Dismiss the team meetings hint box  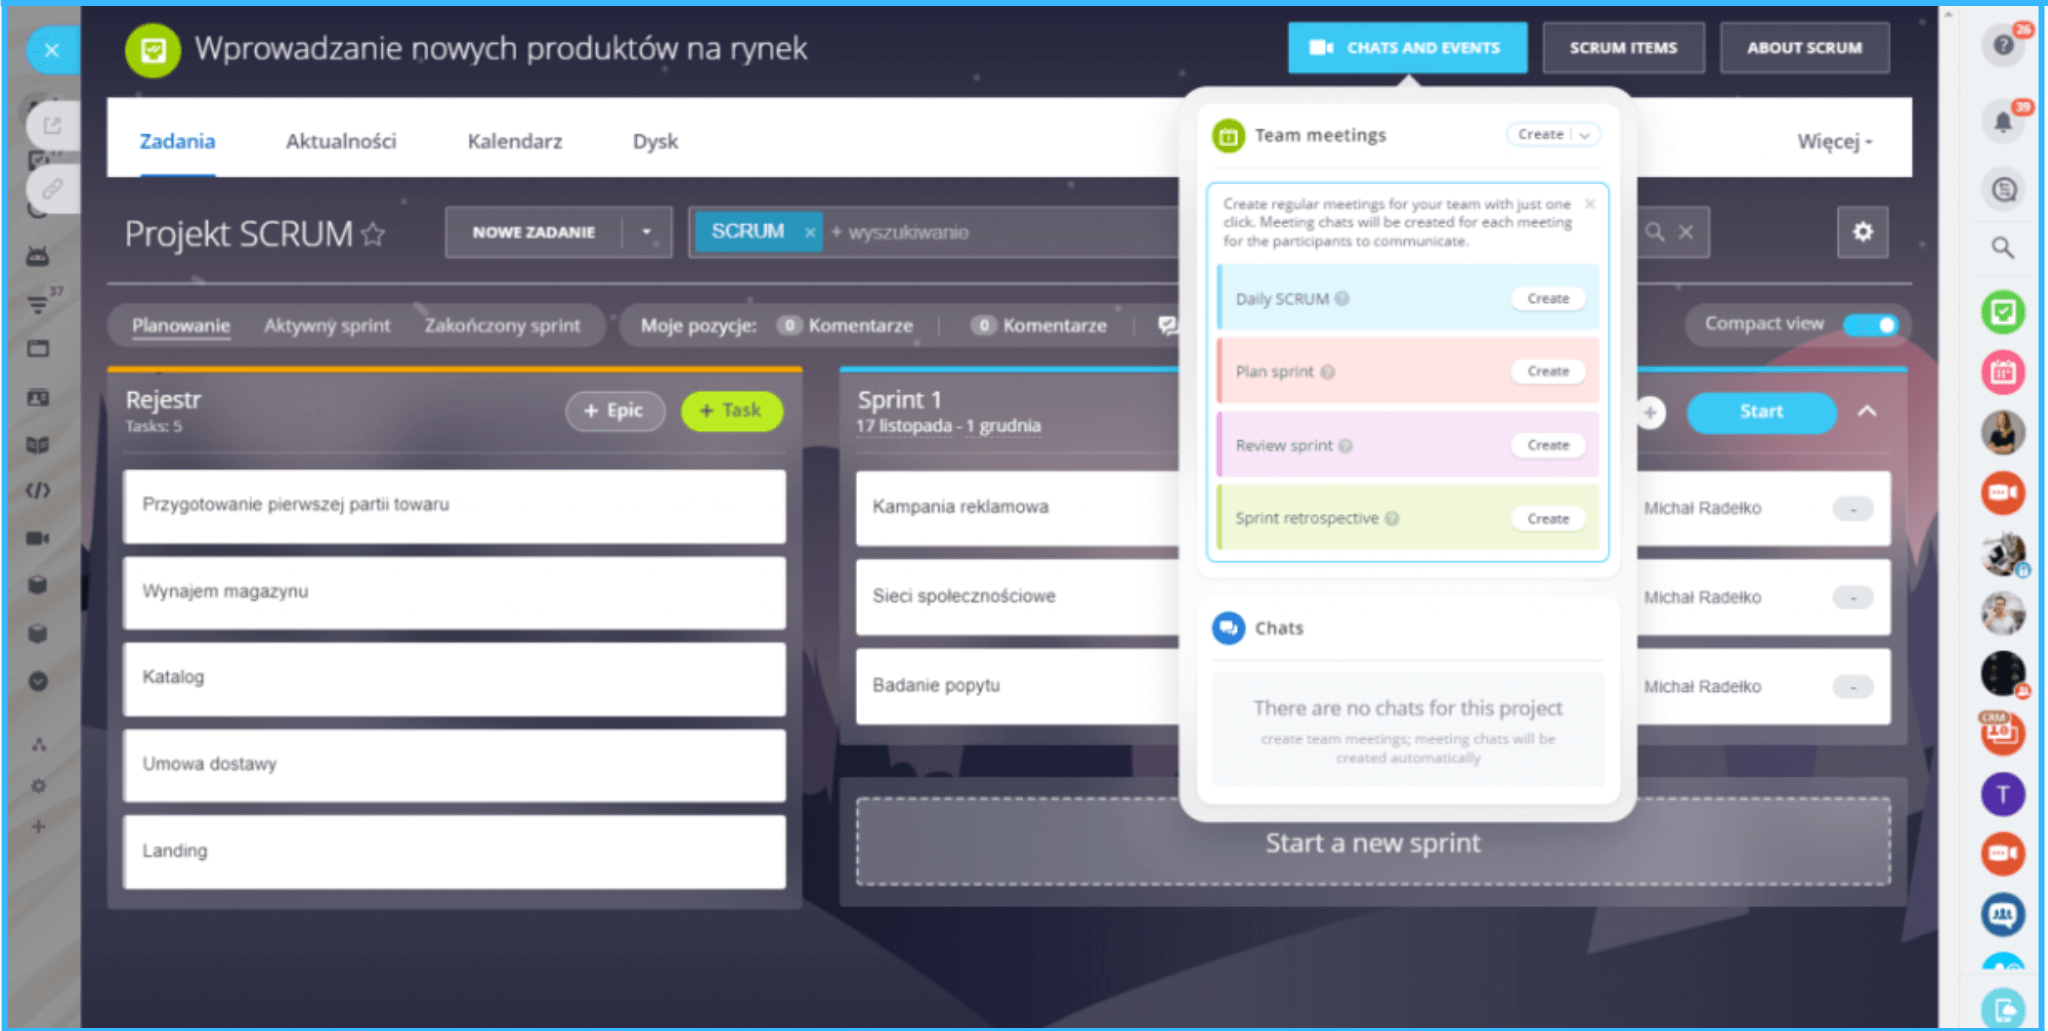(1590, 204)
